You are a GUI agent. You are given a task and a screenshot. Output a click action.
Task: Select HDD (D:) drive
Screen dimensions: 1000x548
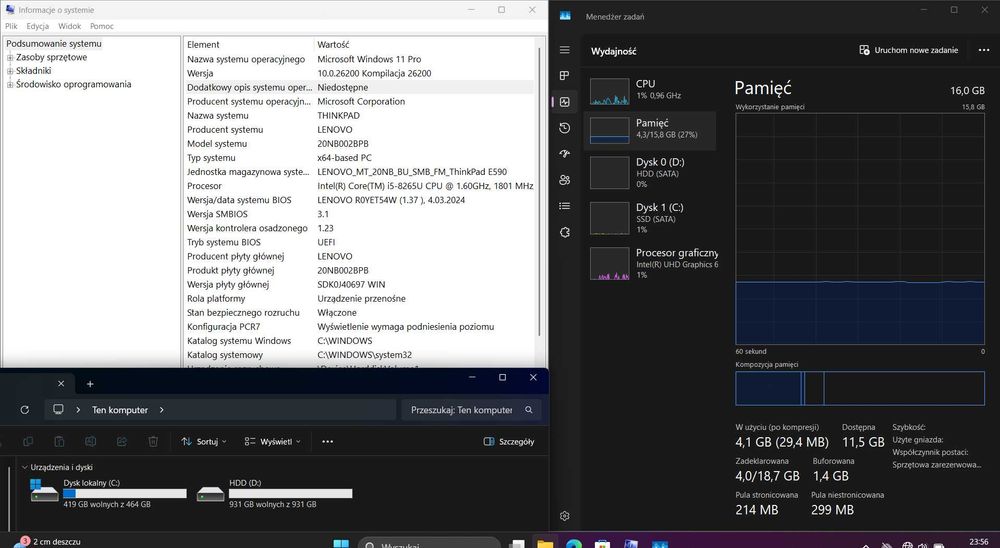pos(274,493)
